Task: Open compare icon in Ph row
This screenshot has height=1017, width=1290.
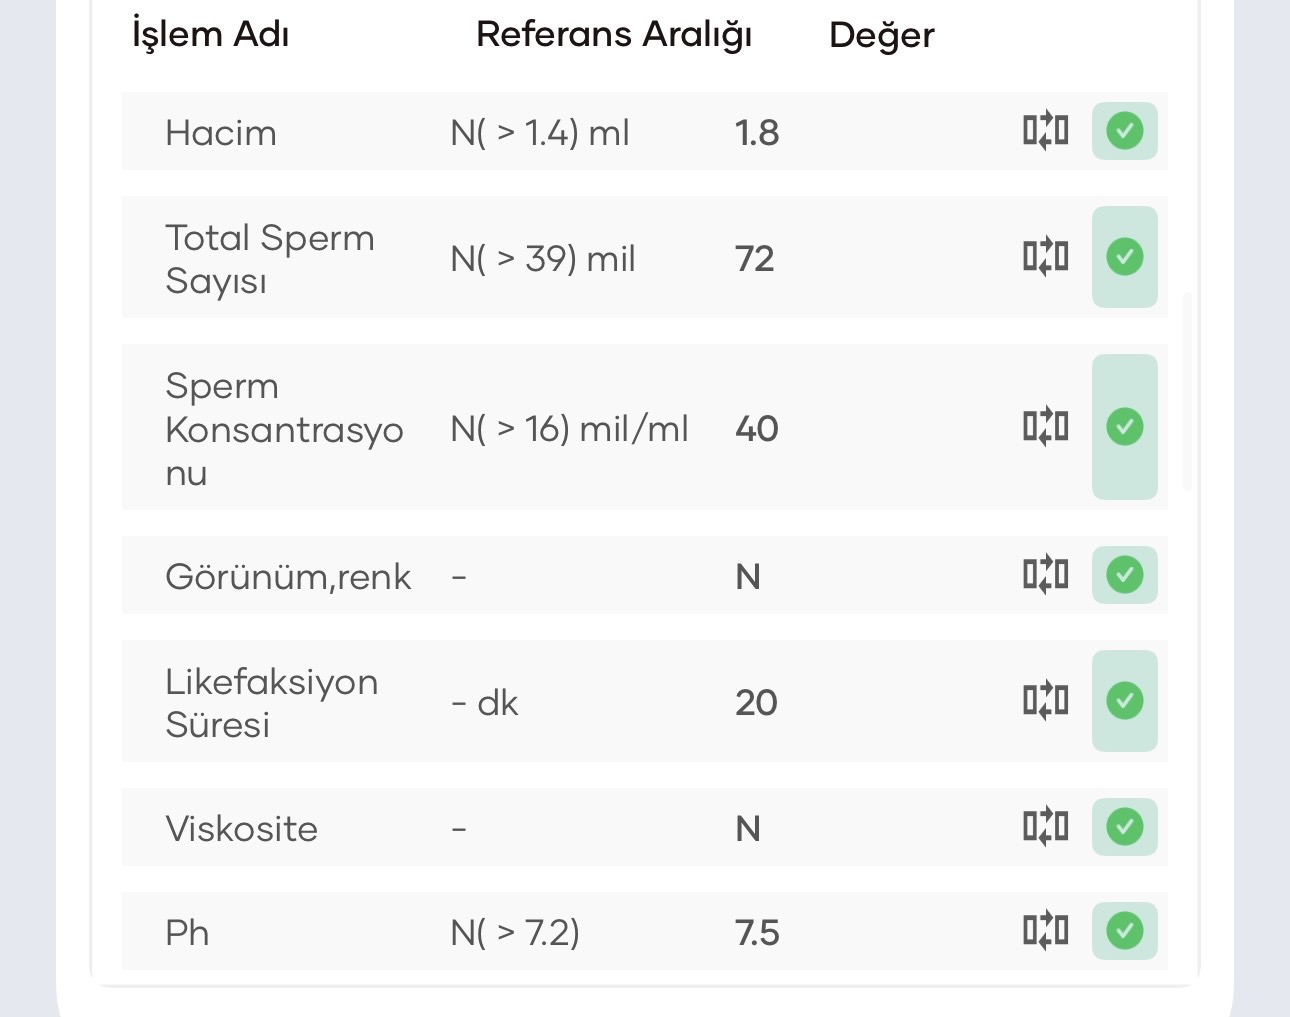Action: click(1045, 931)
